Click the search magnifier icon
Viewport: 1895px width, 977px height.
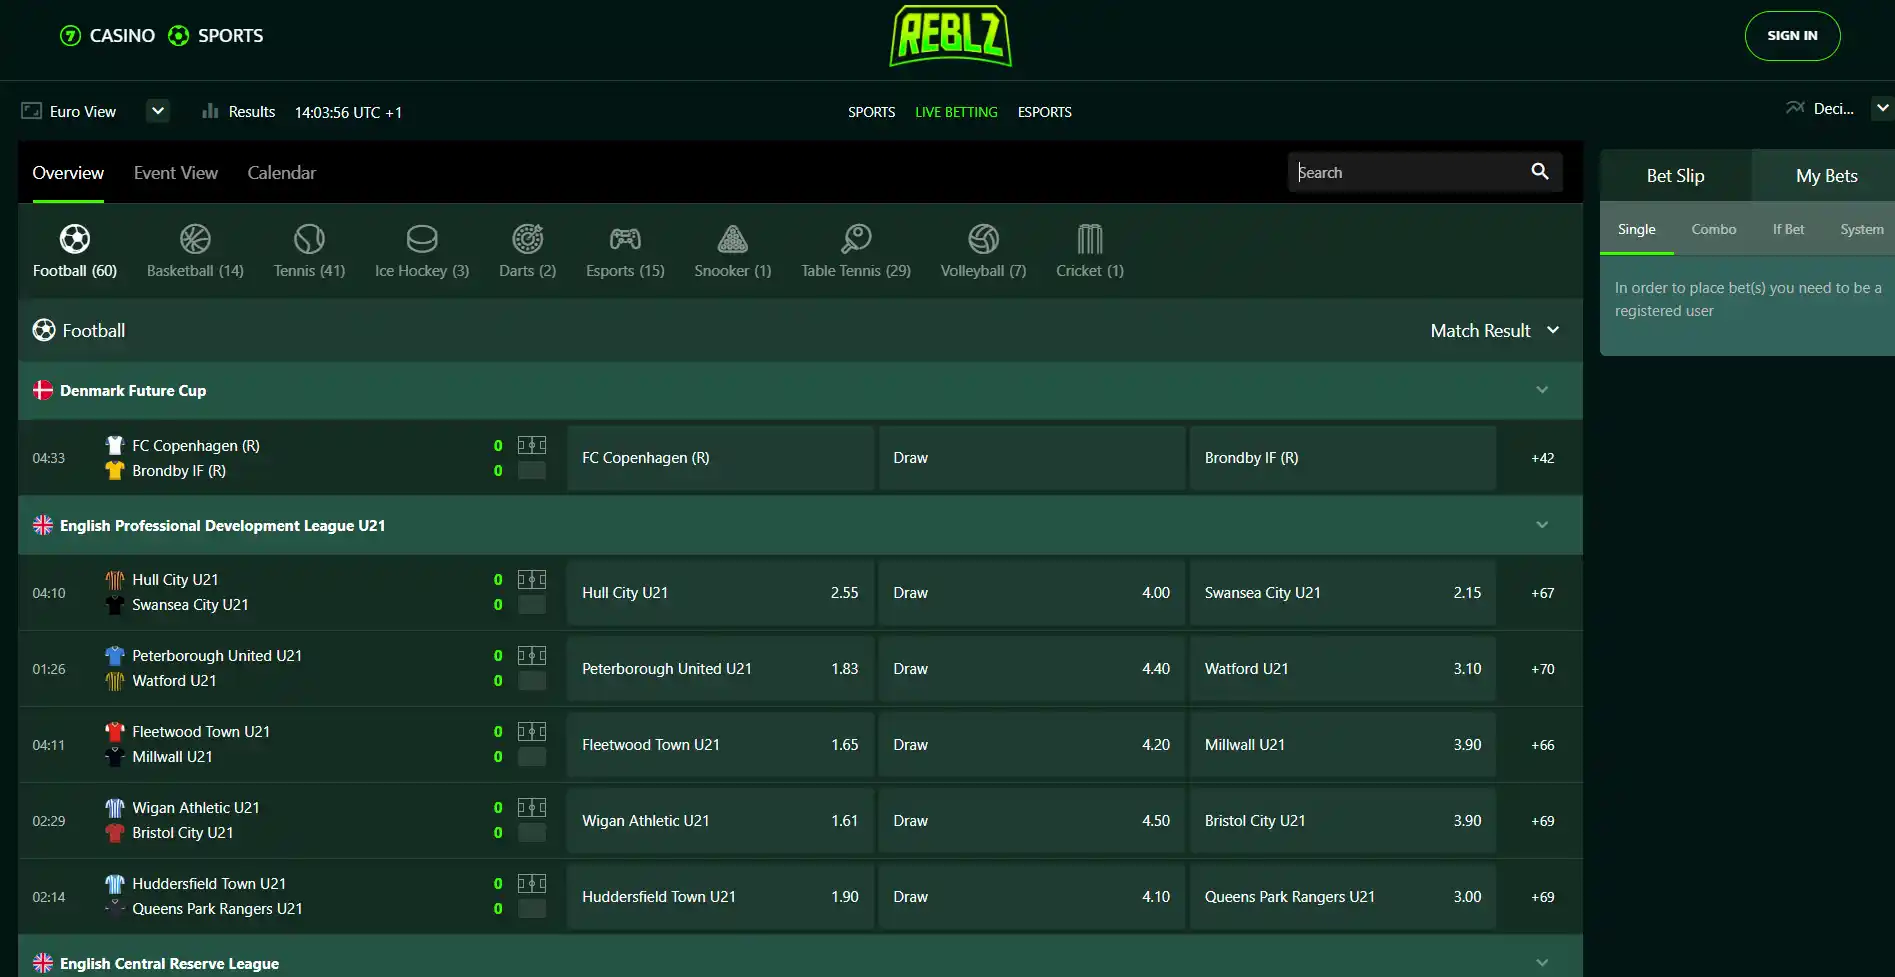click(x=1540, y=172)
